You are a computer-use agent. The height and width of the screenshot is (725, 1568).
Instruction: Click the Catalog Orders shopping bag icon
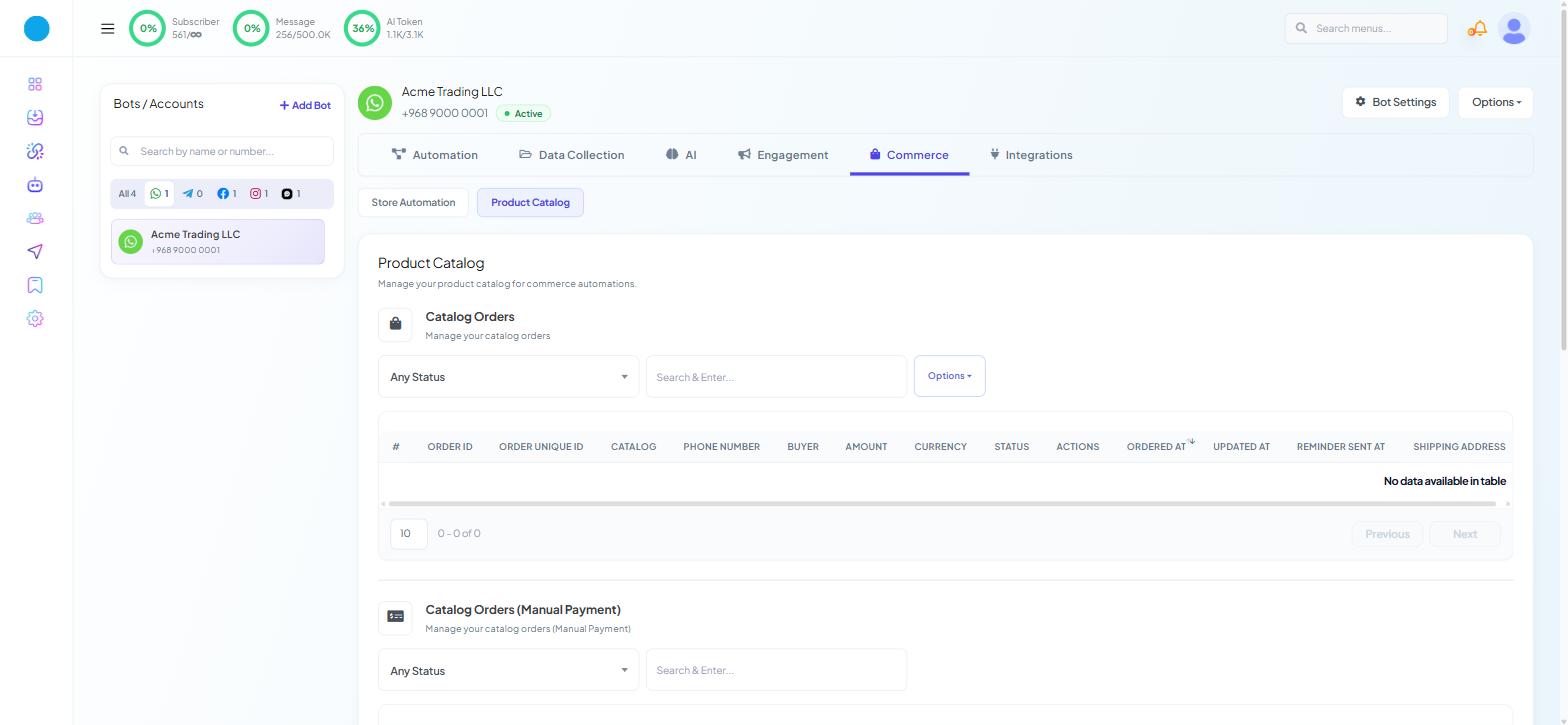395,324
